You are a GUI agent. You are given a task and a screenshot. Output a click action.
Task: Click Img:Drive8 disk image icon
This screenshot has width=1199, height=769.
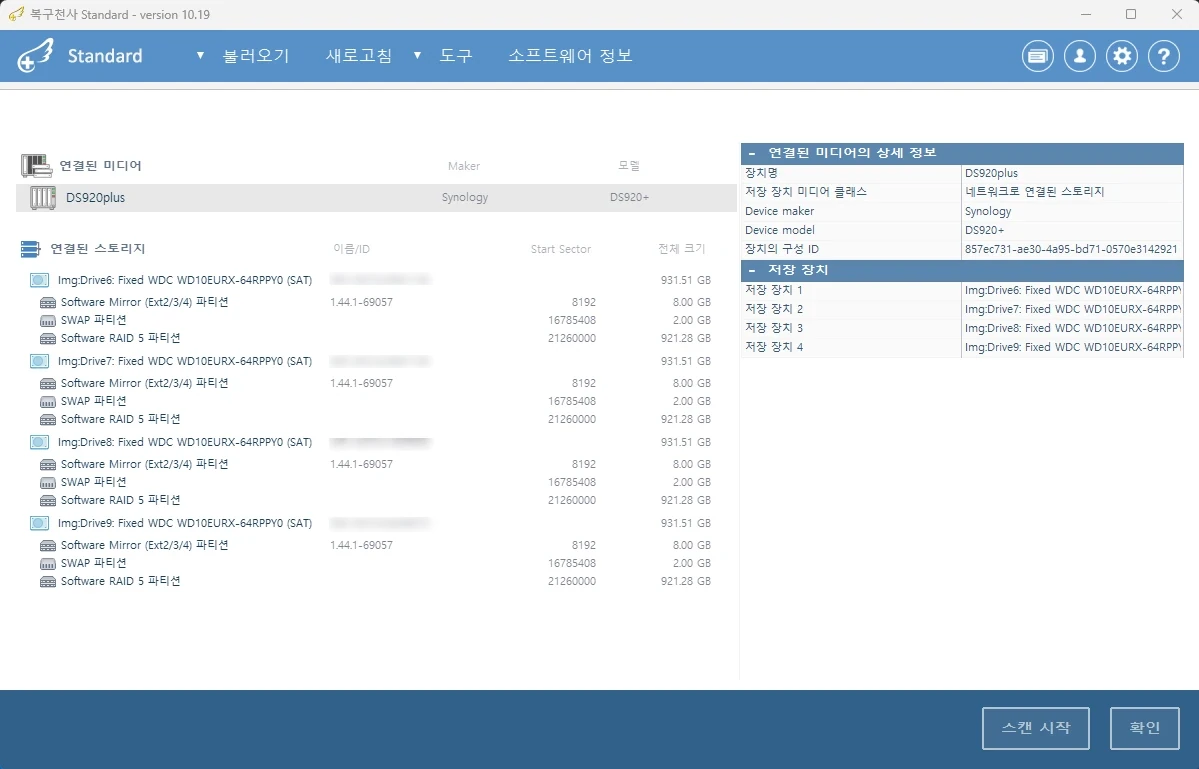[40, 442]
